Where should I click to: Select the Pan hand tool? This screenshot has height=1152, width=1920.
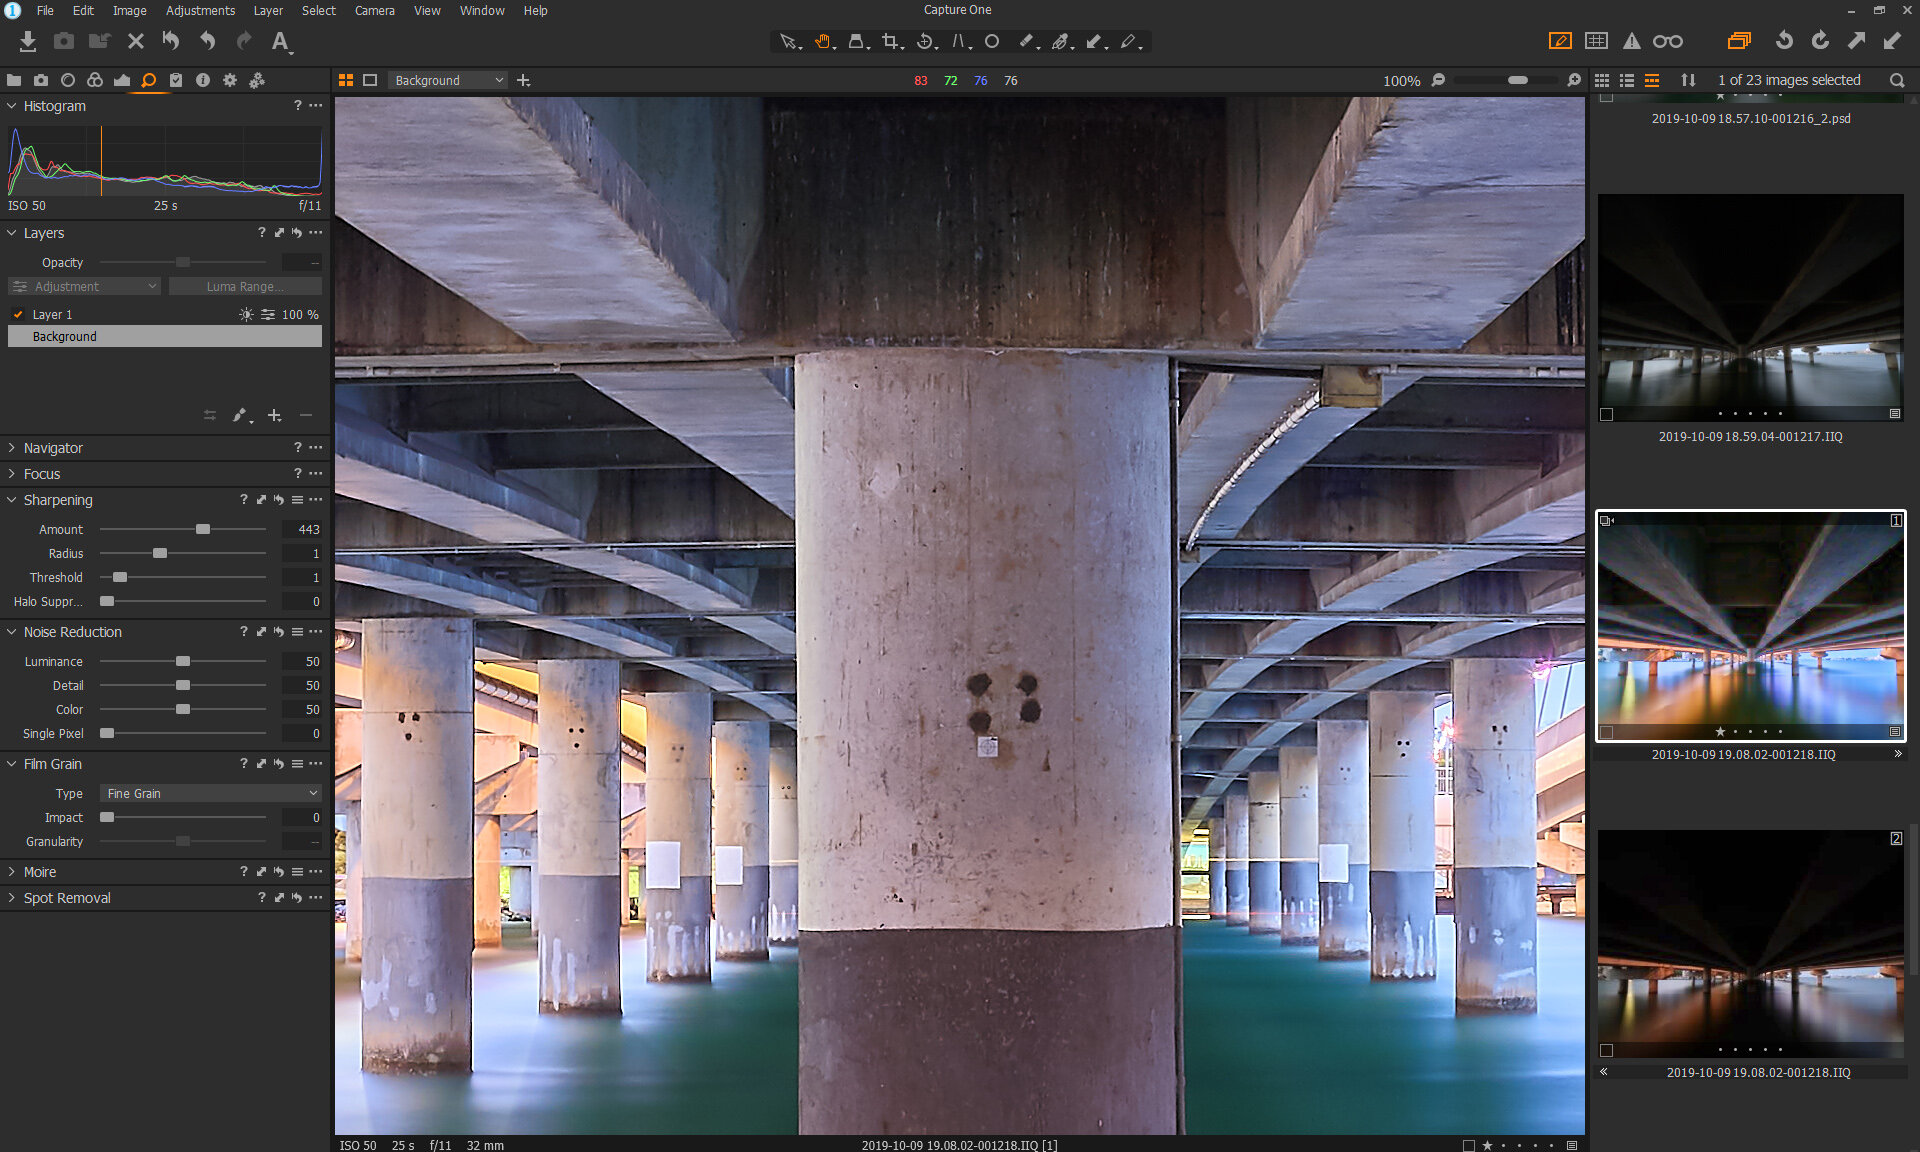tap(822, 42)
